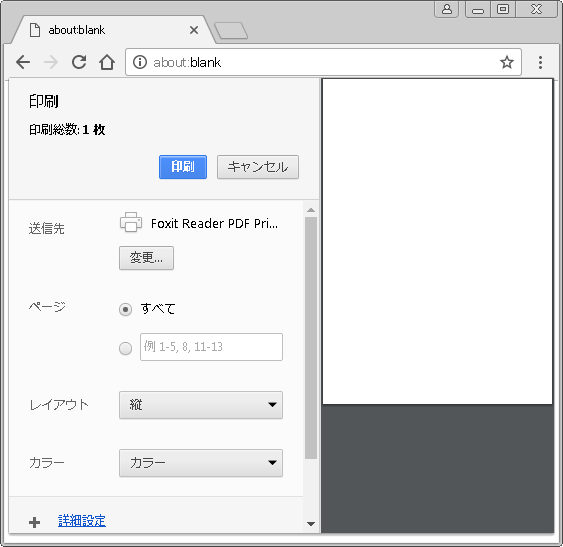Go to the home page icon
The image size is (563, 547).
click(107, 62)
